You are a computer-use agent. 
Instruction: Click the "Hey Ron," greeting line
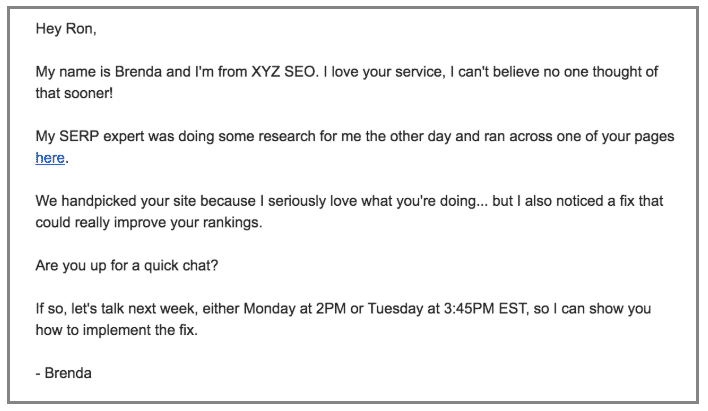[x=66, y=28]
